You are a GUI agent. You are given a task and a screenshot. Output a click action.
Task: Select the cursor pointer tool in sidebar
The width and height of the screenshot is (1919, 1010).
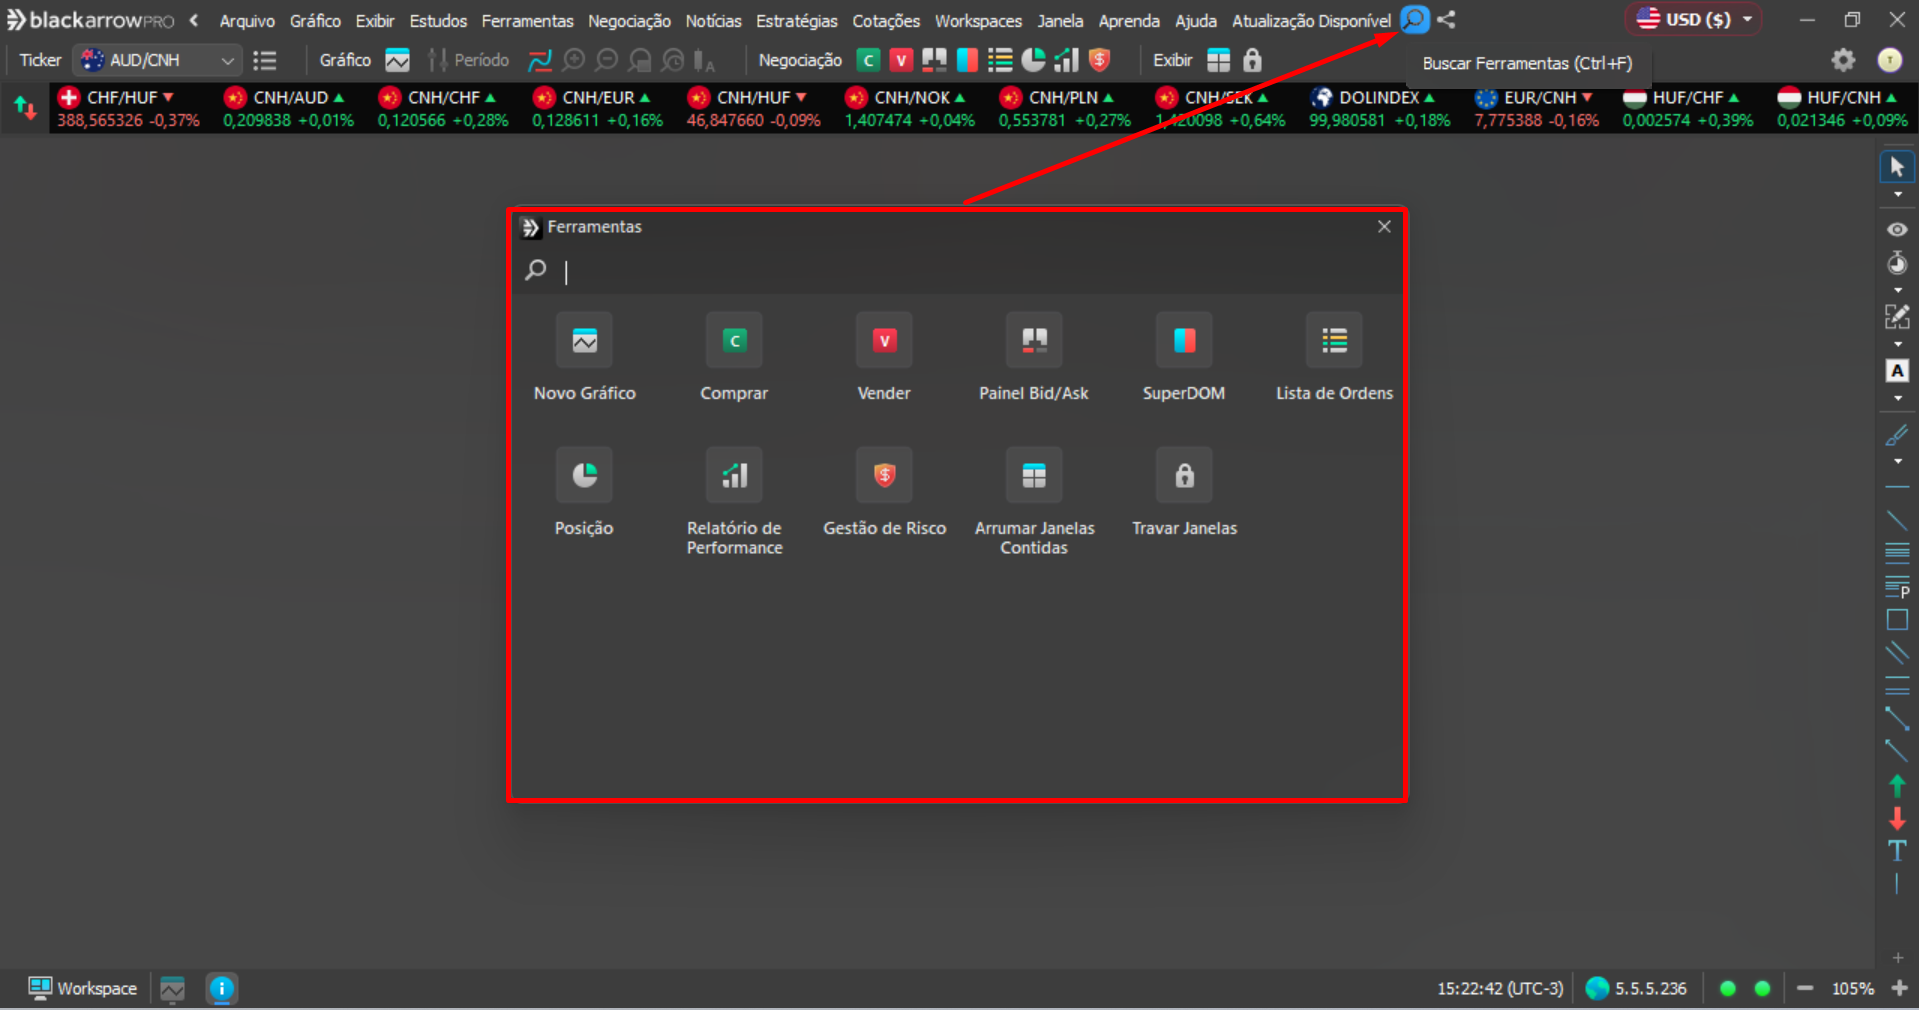click(x=1897, y=167)
